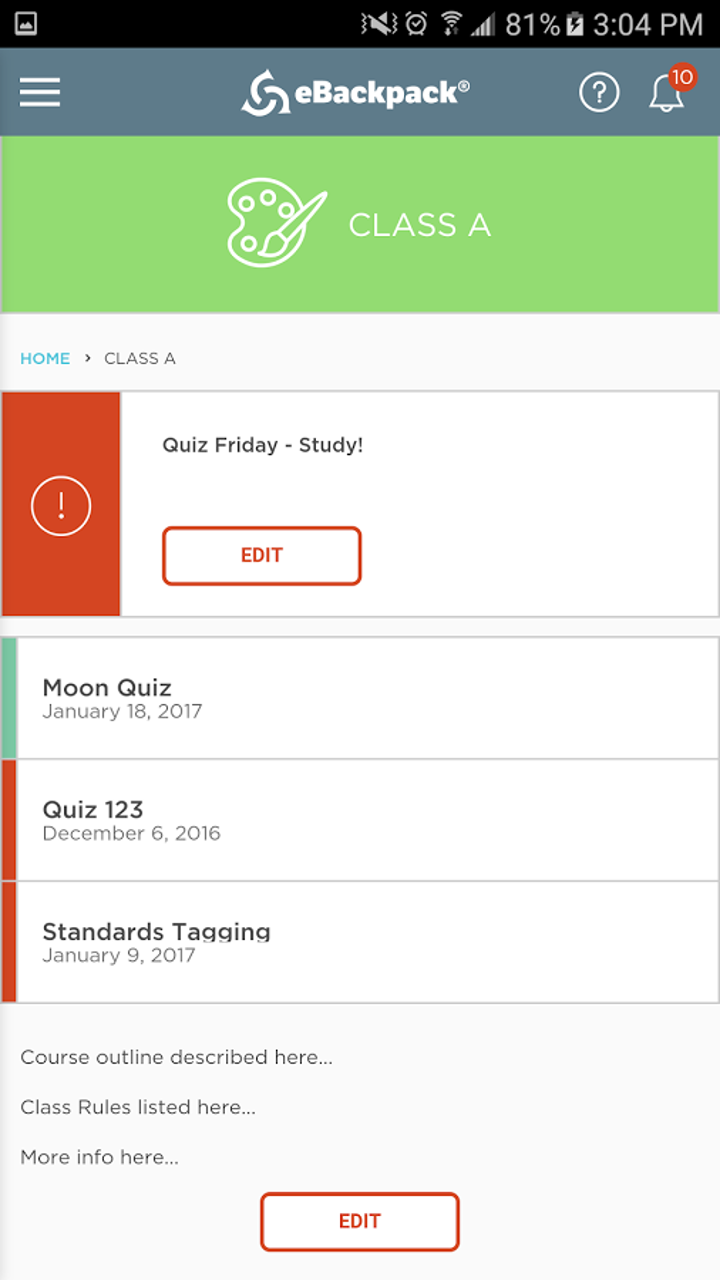Click the image thumbnail in the top-left status bar

click(26, 22)
